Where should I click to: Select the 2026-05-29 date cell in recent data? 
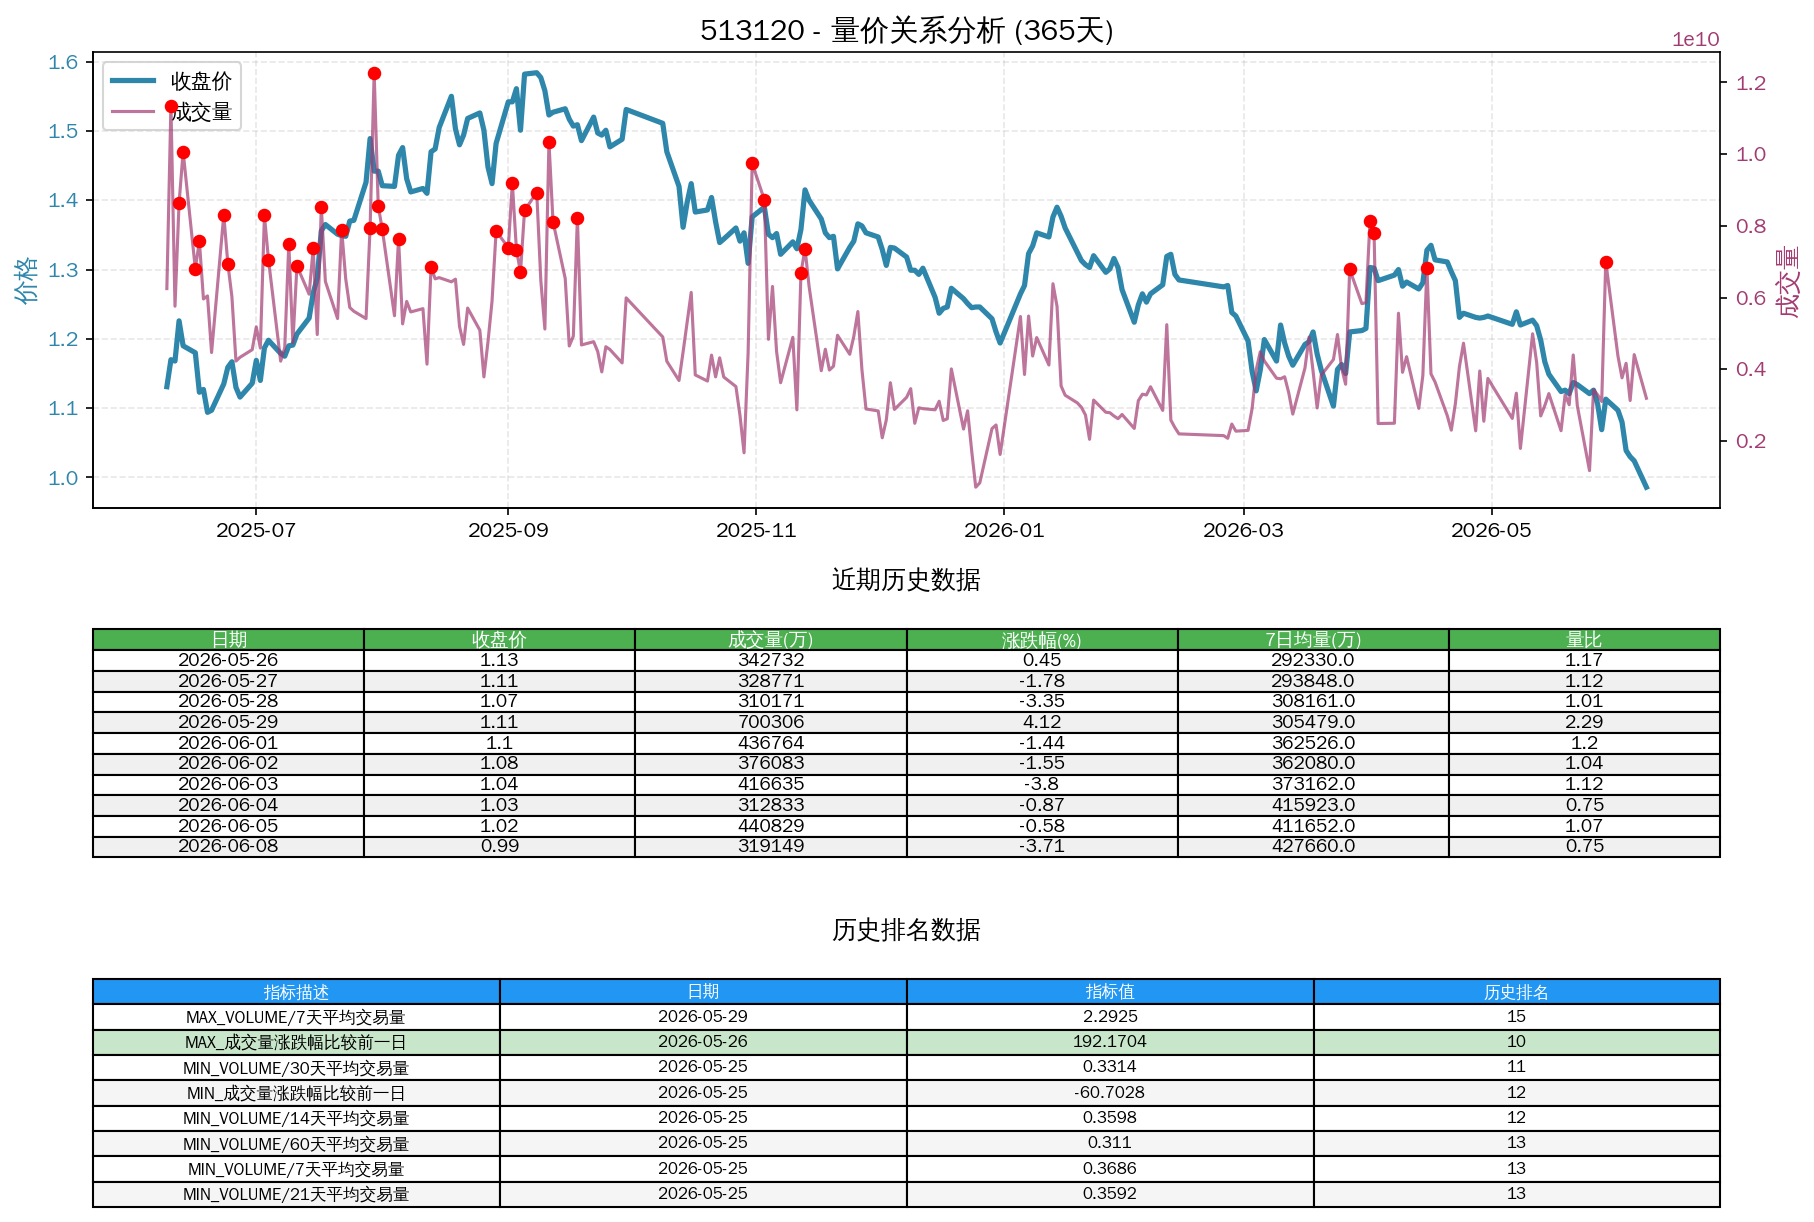pos(229,722)
